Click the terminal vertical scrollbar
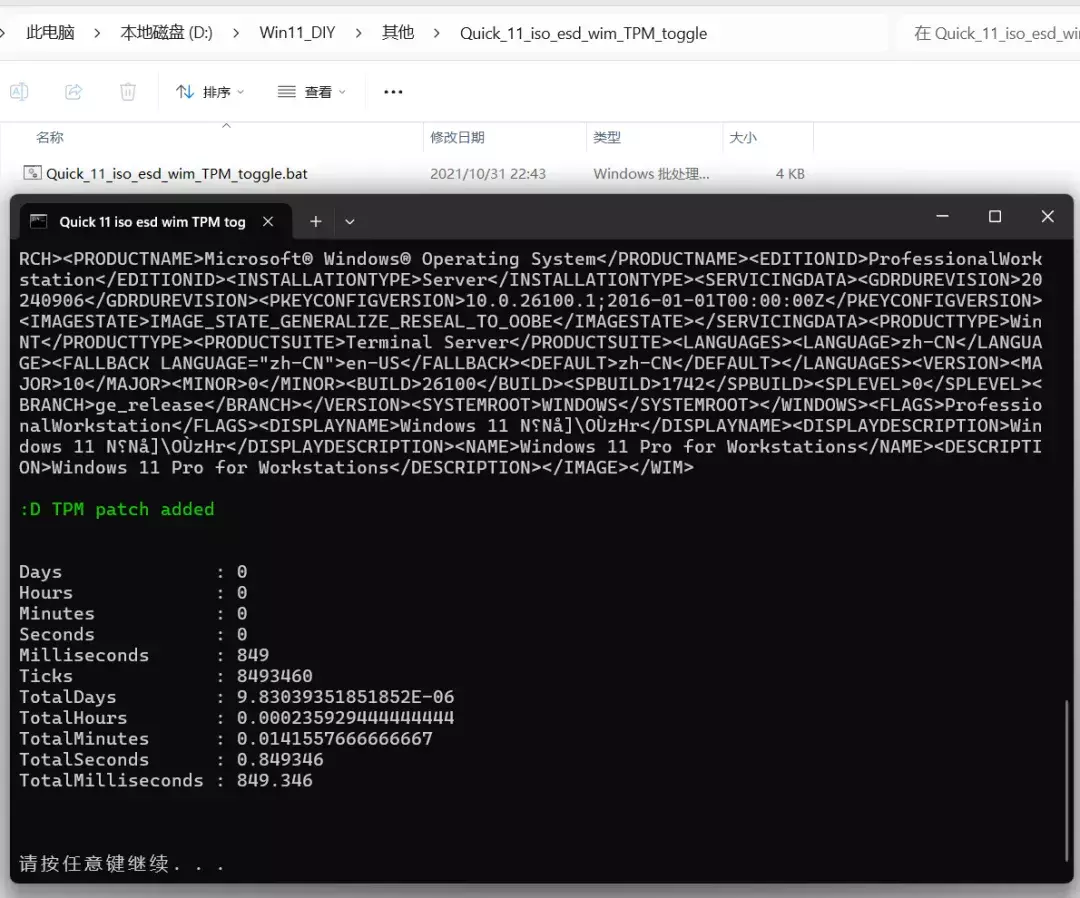Screen dimensions: 1080x898 [1066, 781]
